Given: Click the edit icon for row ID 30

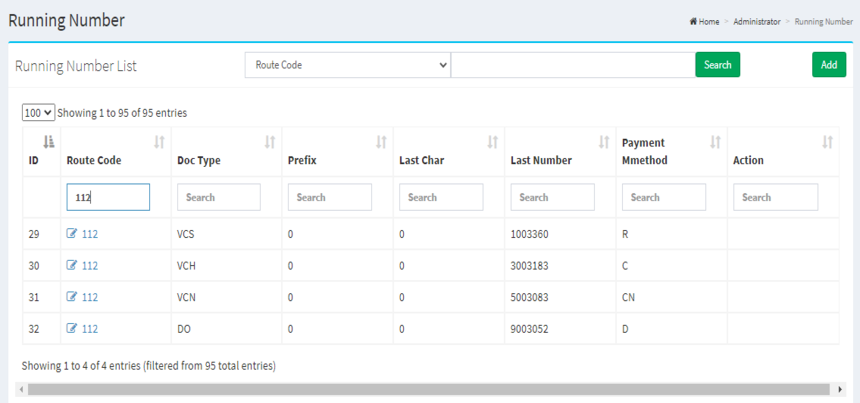Looking at the screenshot, I should coord(72,266).
